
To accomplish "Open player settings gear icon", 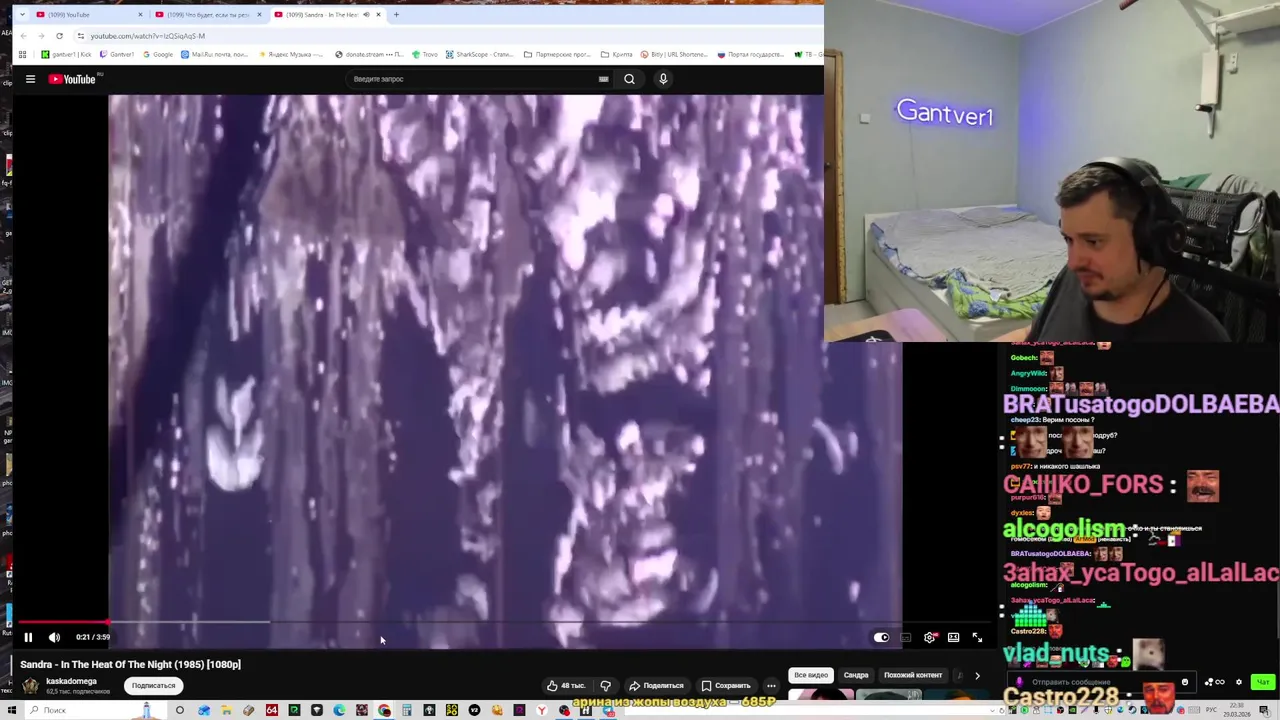I will 929,637.
